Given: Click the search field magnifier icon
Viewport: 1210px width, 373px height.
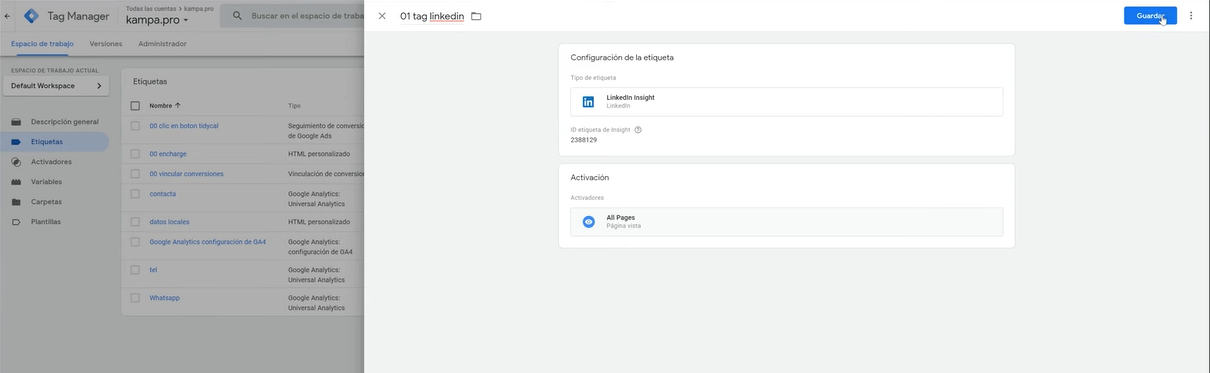Looking at the screenshot, I should click(x=238, y=16).
